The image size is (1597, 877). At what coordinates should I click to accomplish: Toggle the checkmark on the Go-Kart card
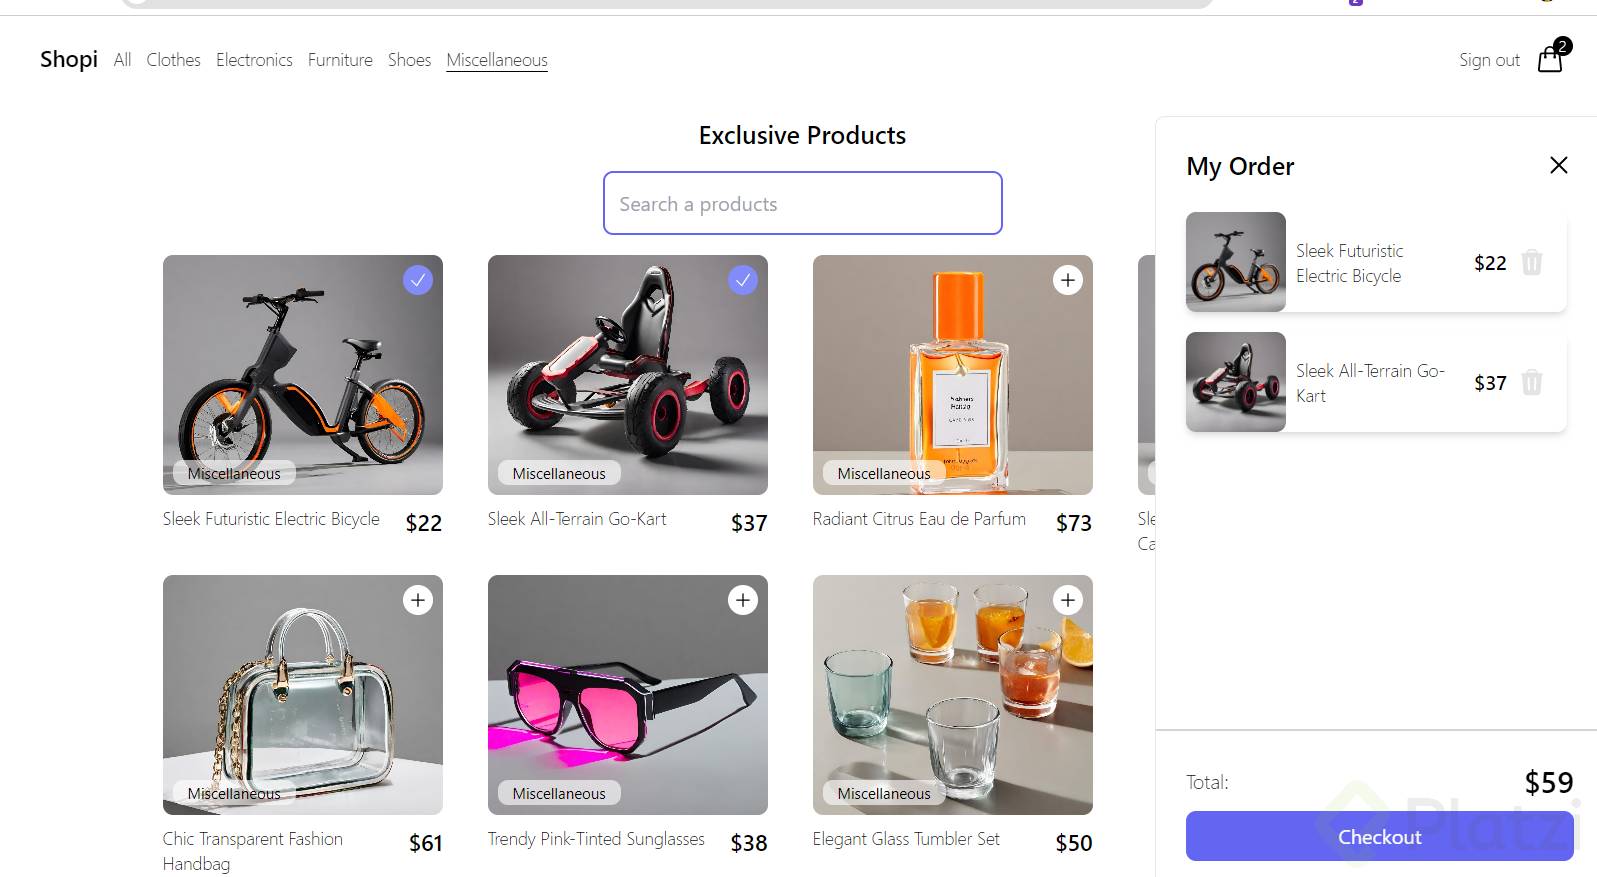(x=742, y=280)
